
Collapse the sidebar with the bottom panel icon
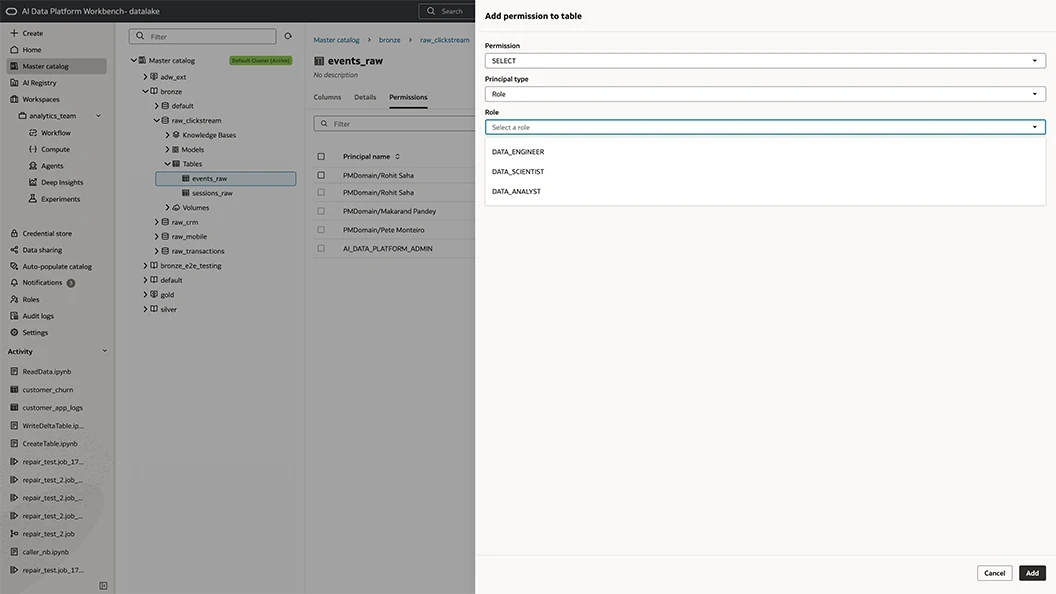(x=103, y=586)
